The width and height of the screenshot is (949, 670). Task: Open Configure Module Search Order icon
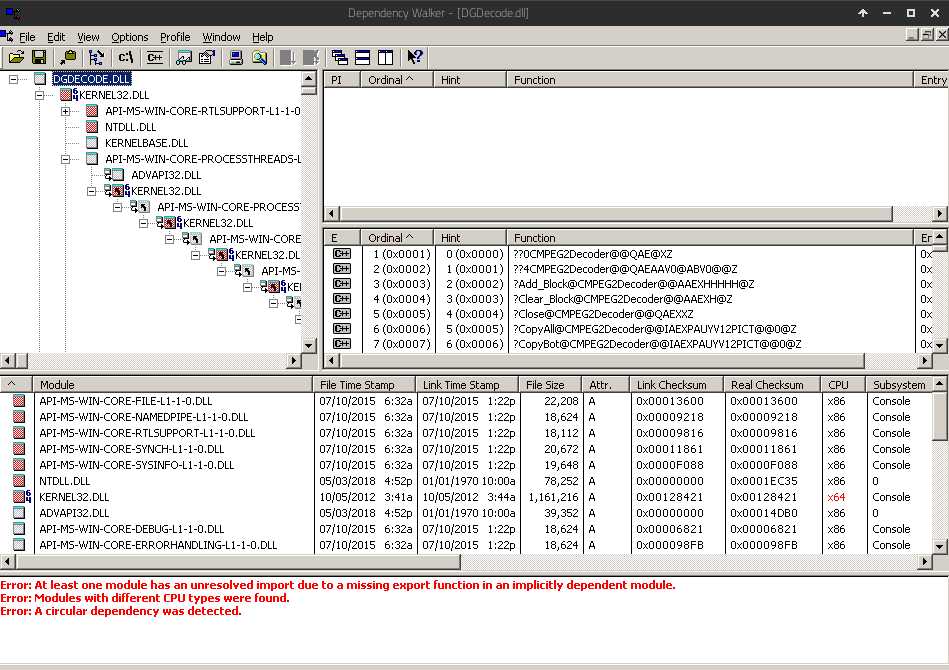click(259, 58)
